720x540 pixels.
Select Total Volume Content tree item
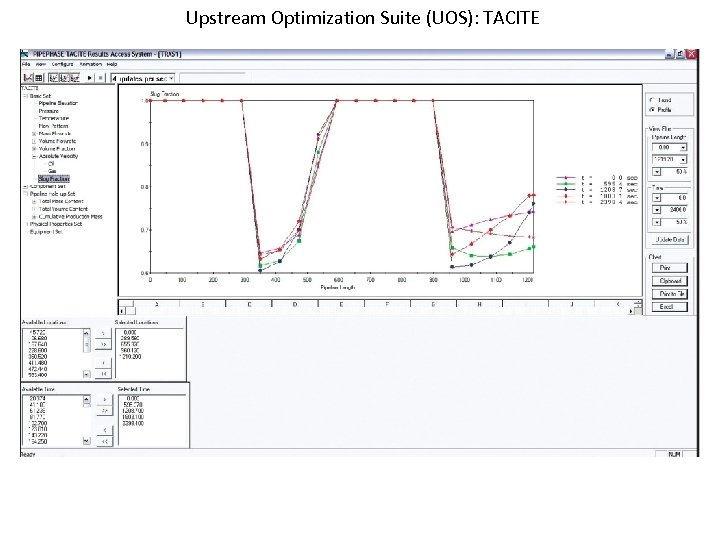[x=63, y=209]
